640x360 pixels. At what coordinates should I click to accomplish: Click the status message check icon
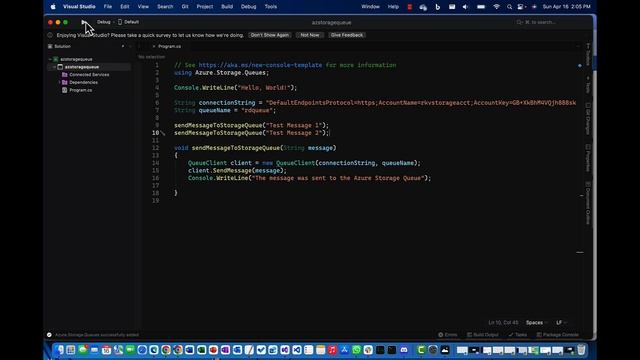[x=49, y=335]
